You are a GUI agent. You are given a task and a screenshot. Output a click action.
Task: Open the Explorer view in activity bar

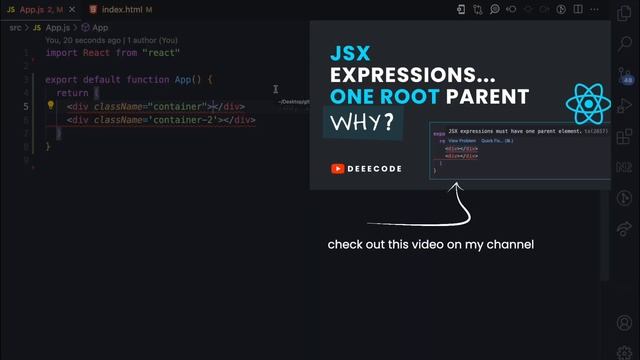click(x=624, y=13)
